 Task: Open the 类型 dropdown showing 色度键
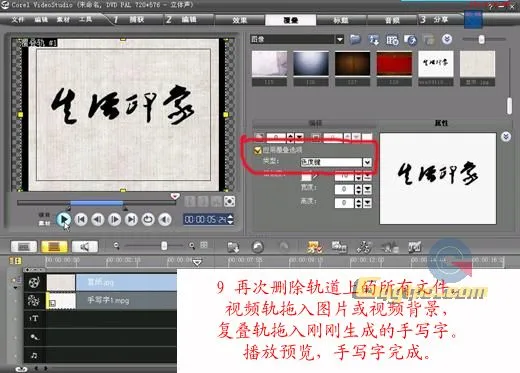coord(336,162)
